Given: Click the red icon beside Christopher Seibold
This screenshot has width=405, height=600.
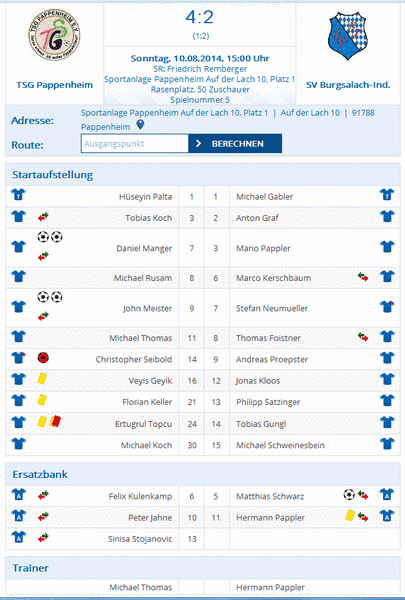Looking at the screenshot, I should [43, 358].
